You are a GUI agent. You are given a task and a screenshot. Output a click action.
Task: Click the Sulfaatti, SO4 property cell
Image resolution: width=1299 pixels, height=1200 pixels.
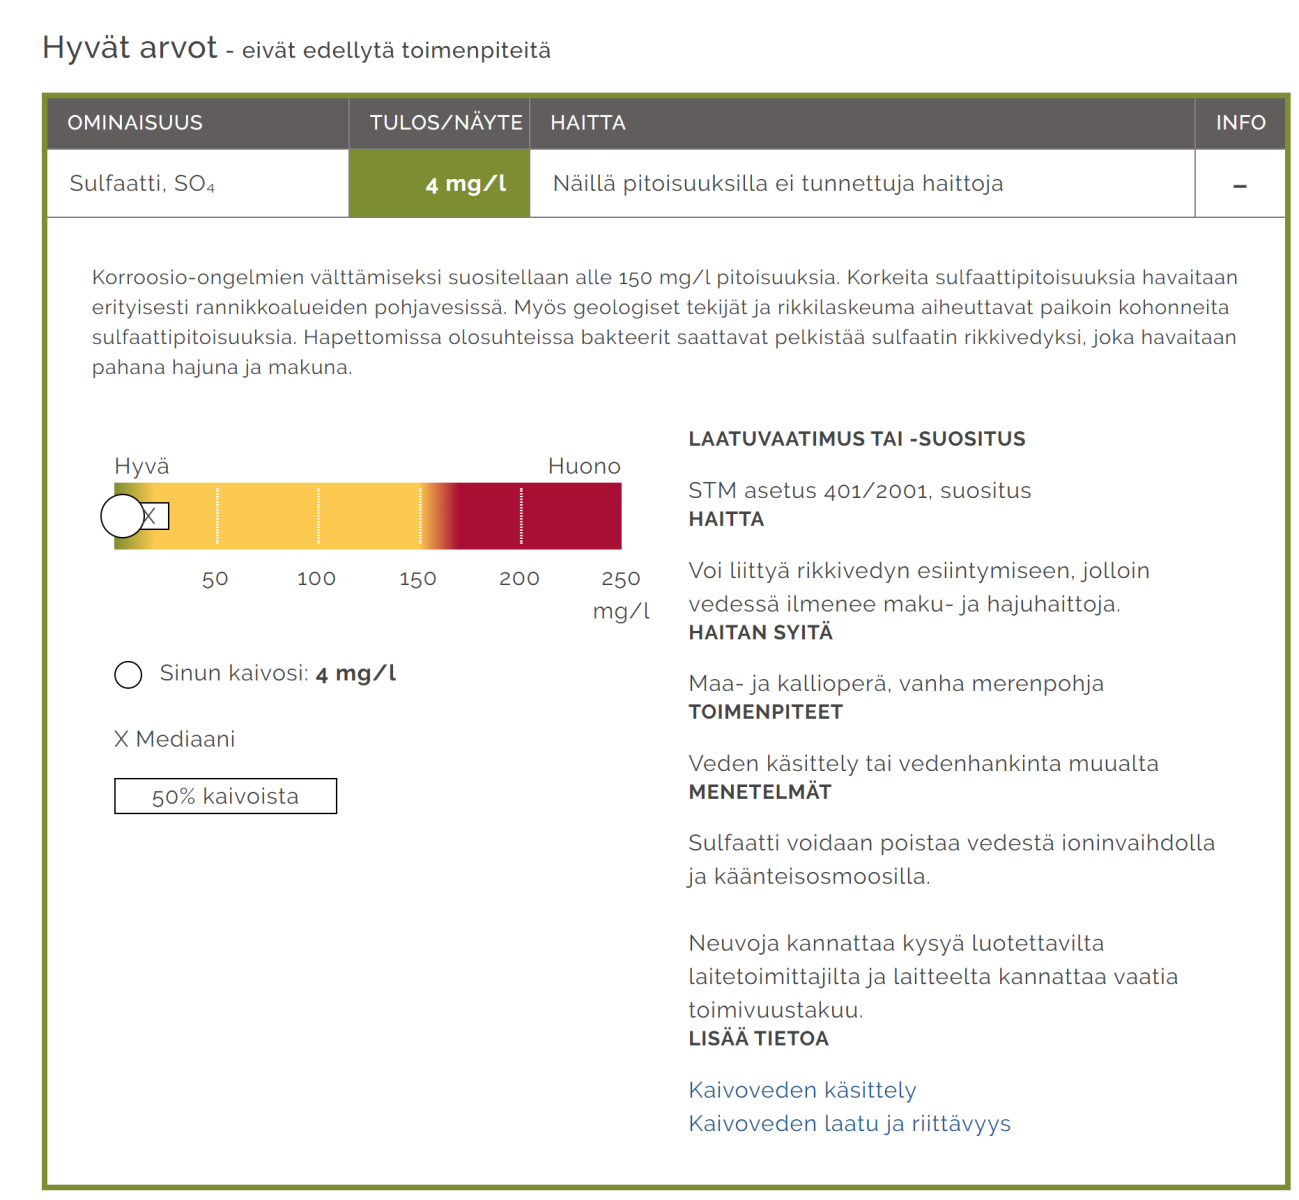[142, 184]
